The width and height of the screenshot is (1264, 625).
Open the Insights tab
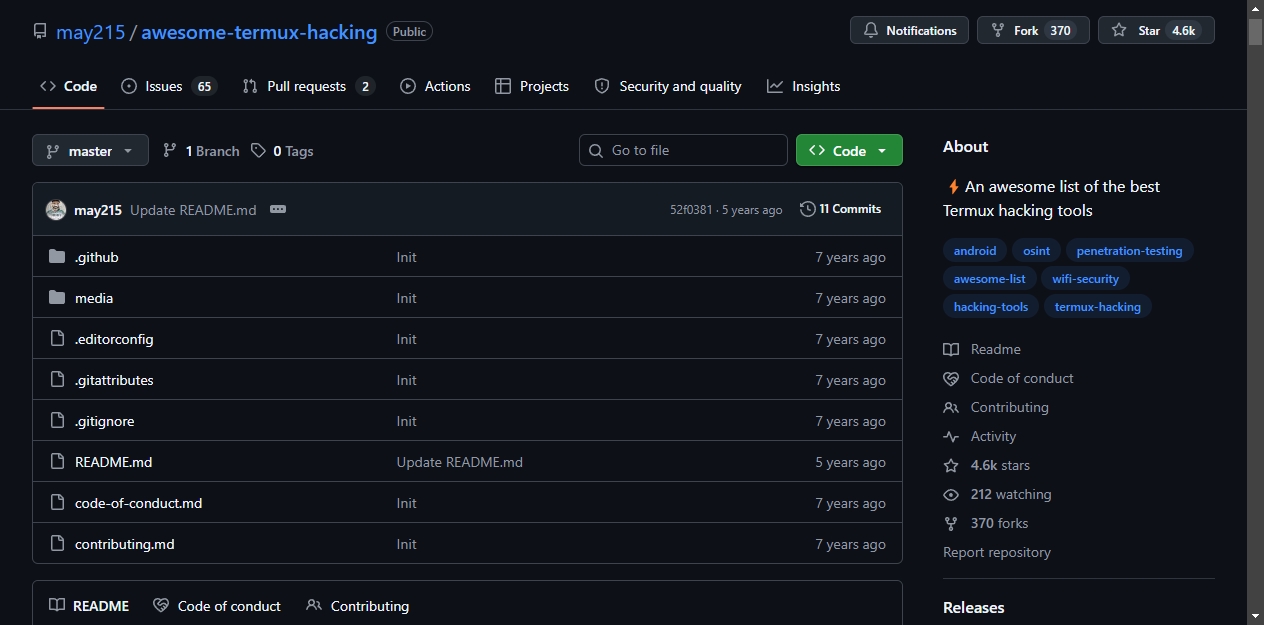804,87
